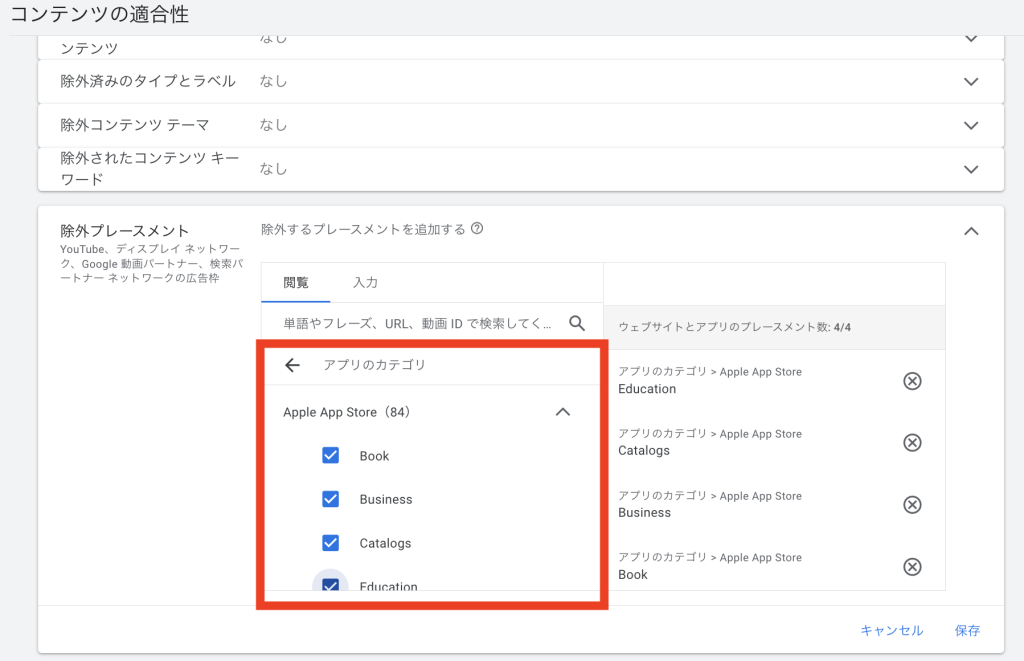Open help icon next to 除外するプレースメントを追加する
The height and width of the screenshot is (661, 1024).
tap(477, 229)
